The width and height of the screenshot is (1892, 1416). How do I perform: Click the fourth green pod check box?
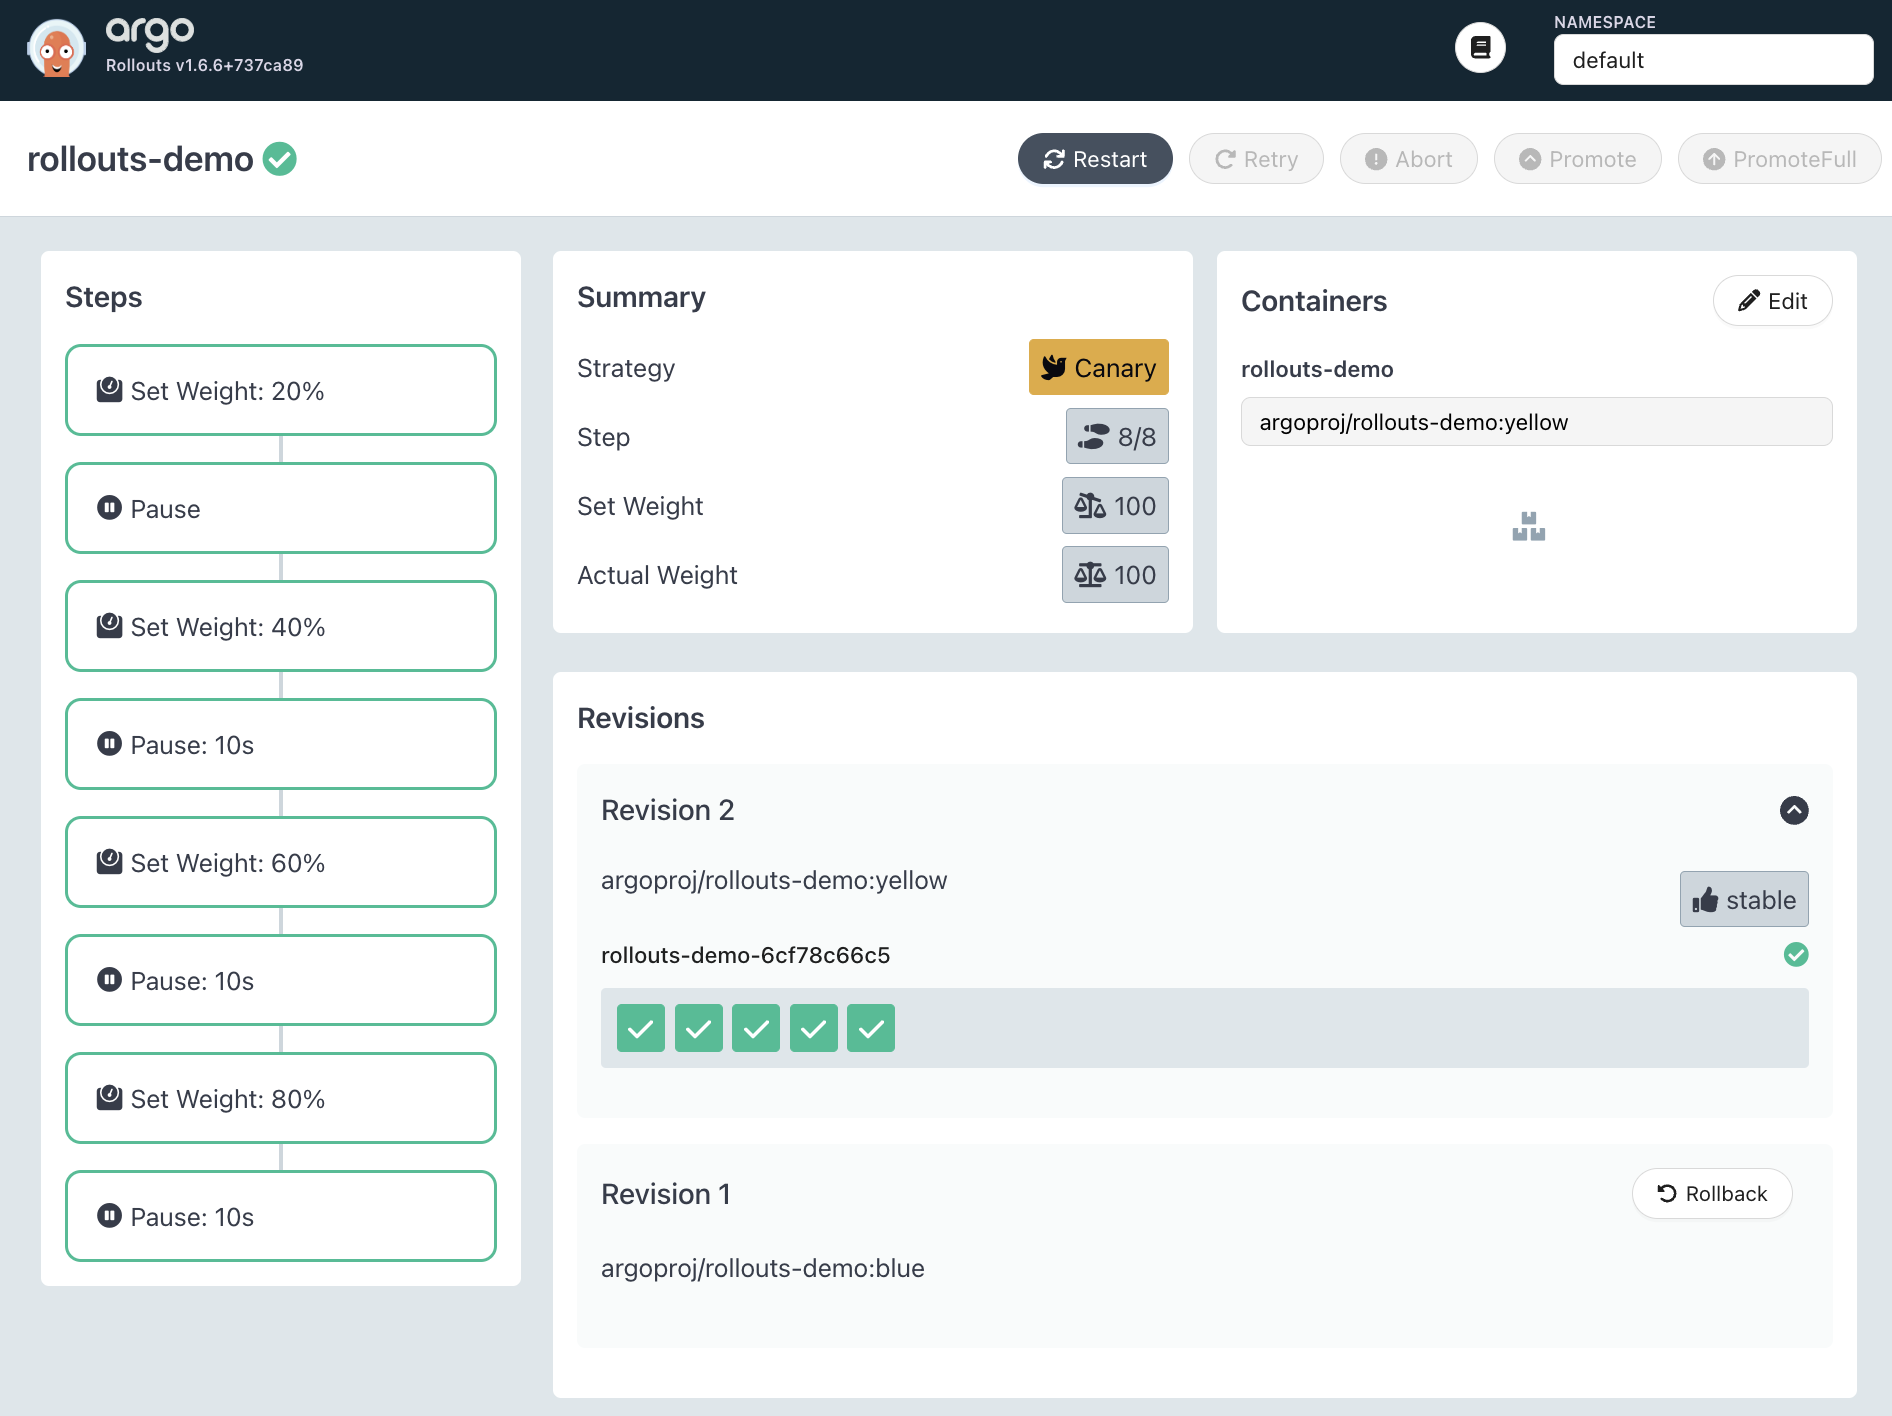coord(814,1028)
